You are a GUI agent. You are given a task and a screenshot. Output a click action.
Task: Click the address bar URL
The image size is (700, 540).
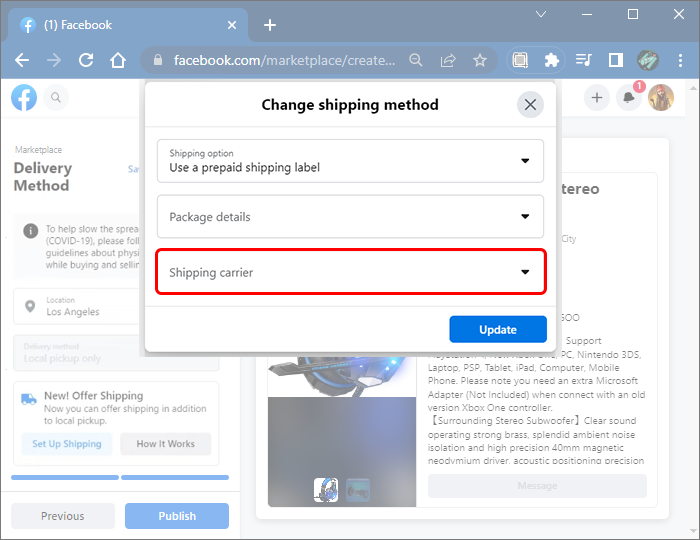pyautogui.click(x=284, y=60)
